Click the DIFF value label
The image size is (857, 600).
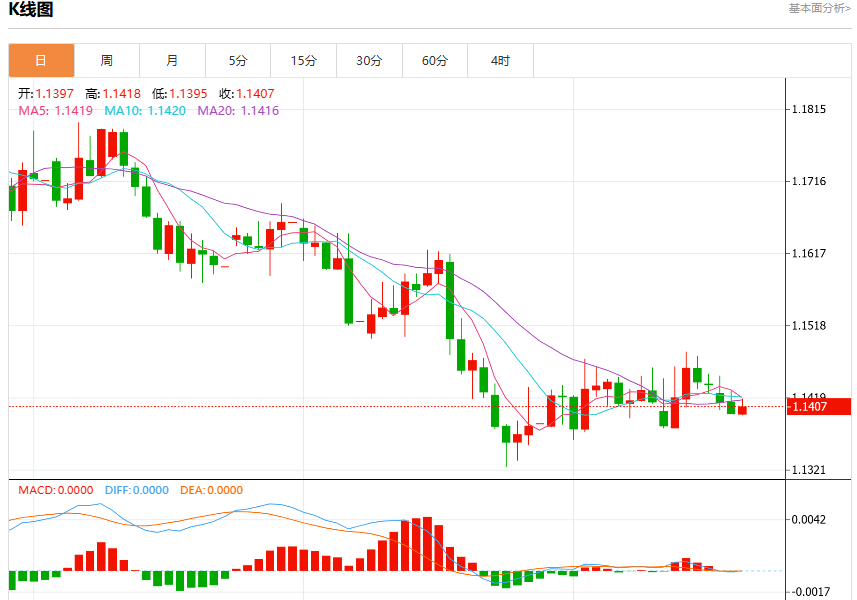pyautogui.click(x=137, y=490)
